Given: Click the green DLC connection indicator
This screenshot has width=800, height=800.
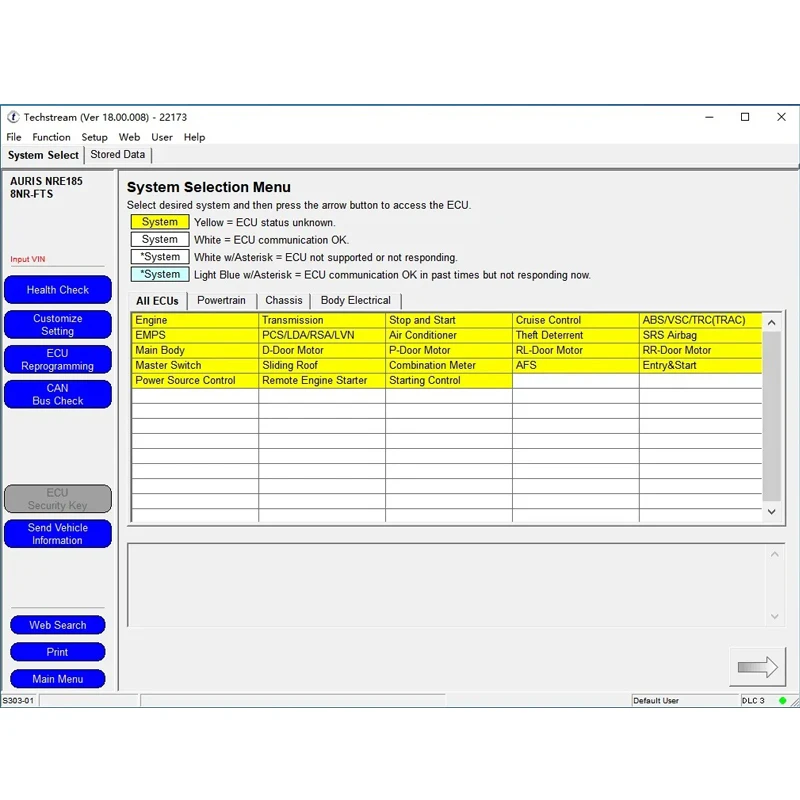Looking at the screenshot, I should [x=782, y=701].
